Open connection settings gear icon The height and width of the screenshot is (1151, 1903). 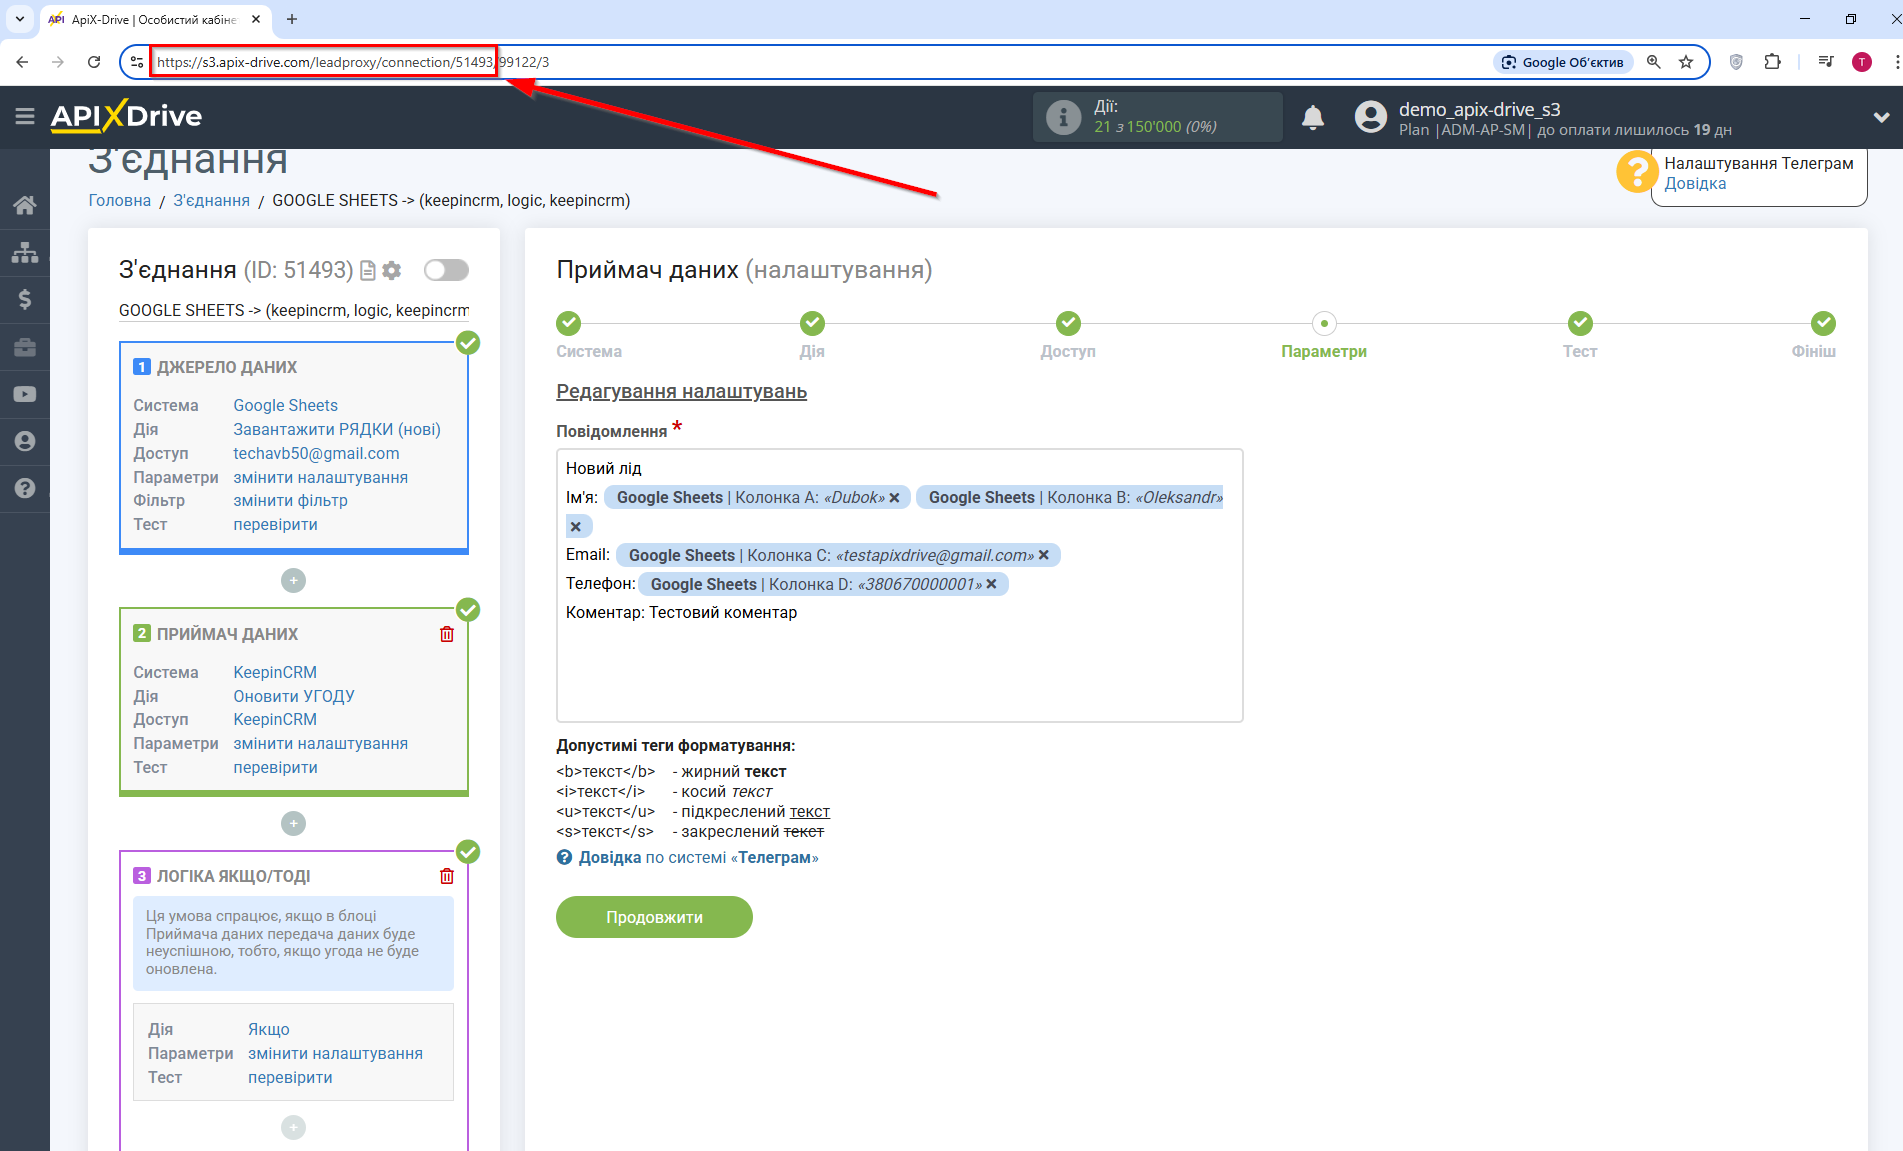[392, 270]
